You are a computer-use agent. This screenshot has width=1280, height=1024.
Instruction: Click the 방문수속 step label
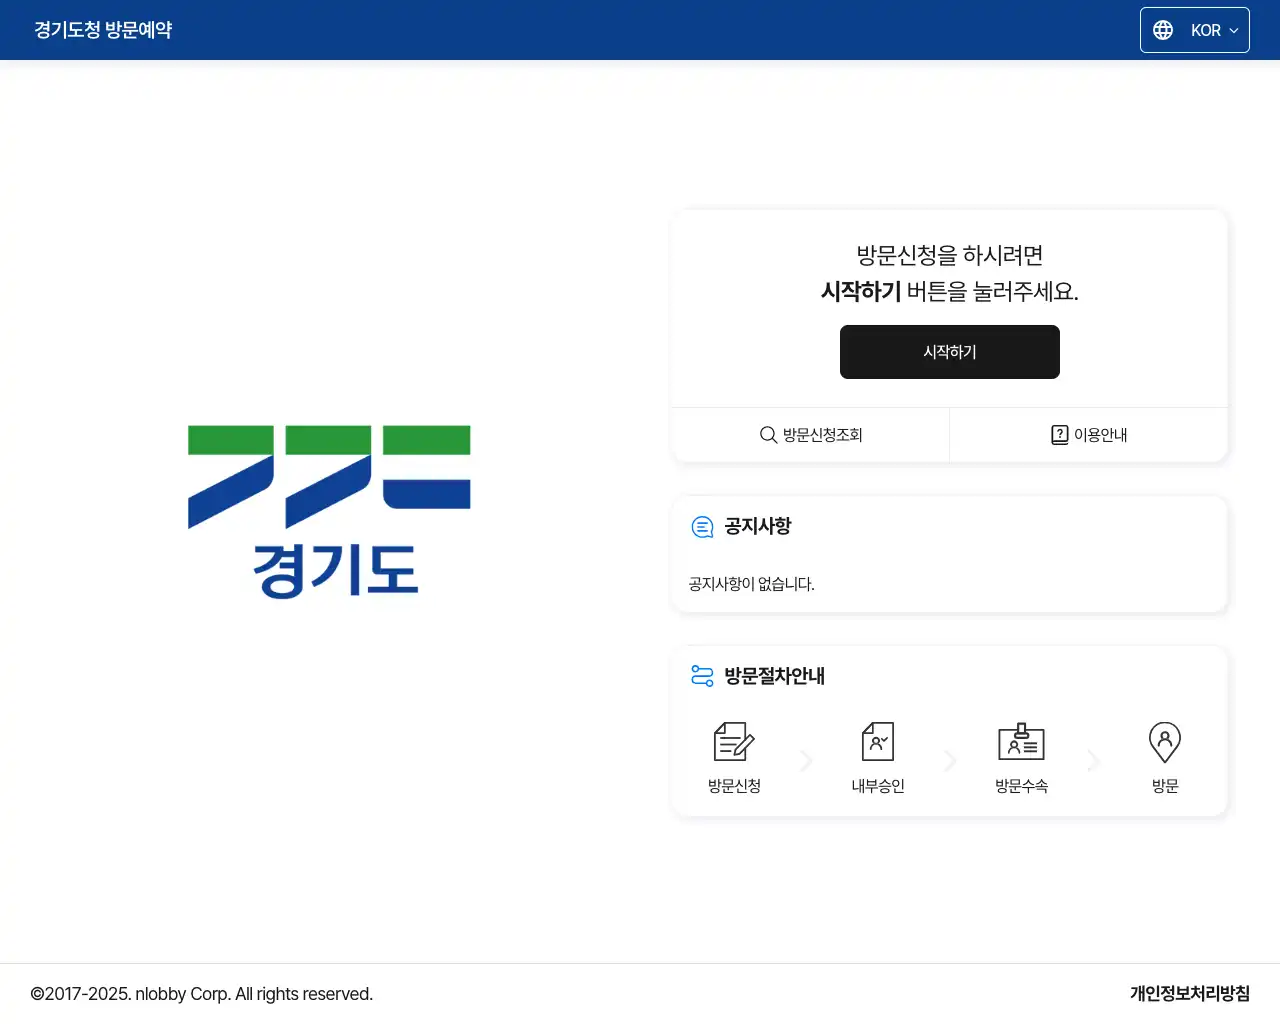(1021, 786)
